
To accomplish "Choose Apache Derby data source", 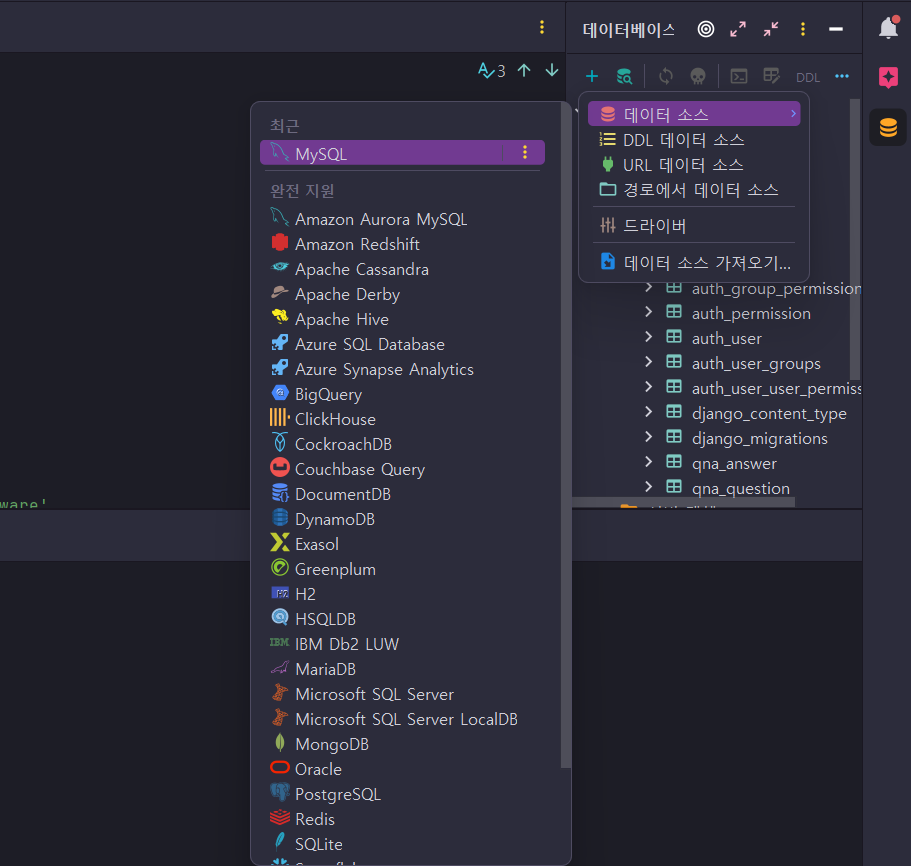I will tap(403, 294).
